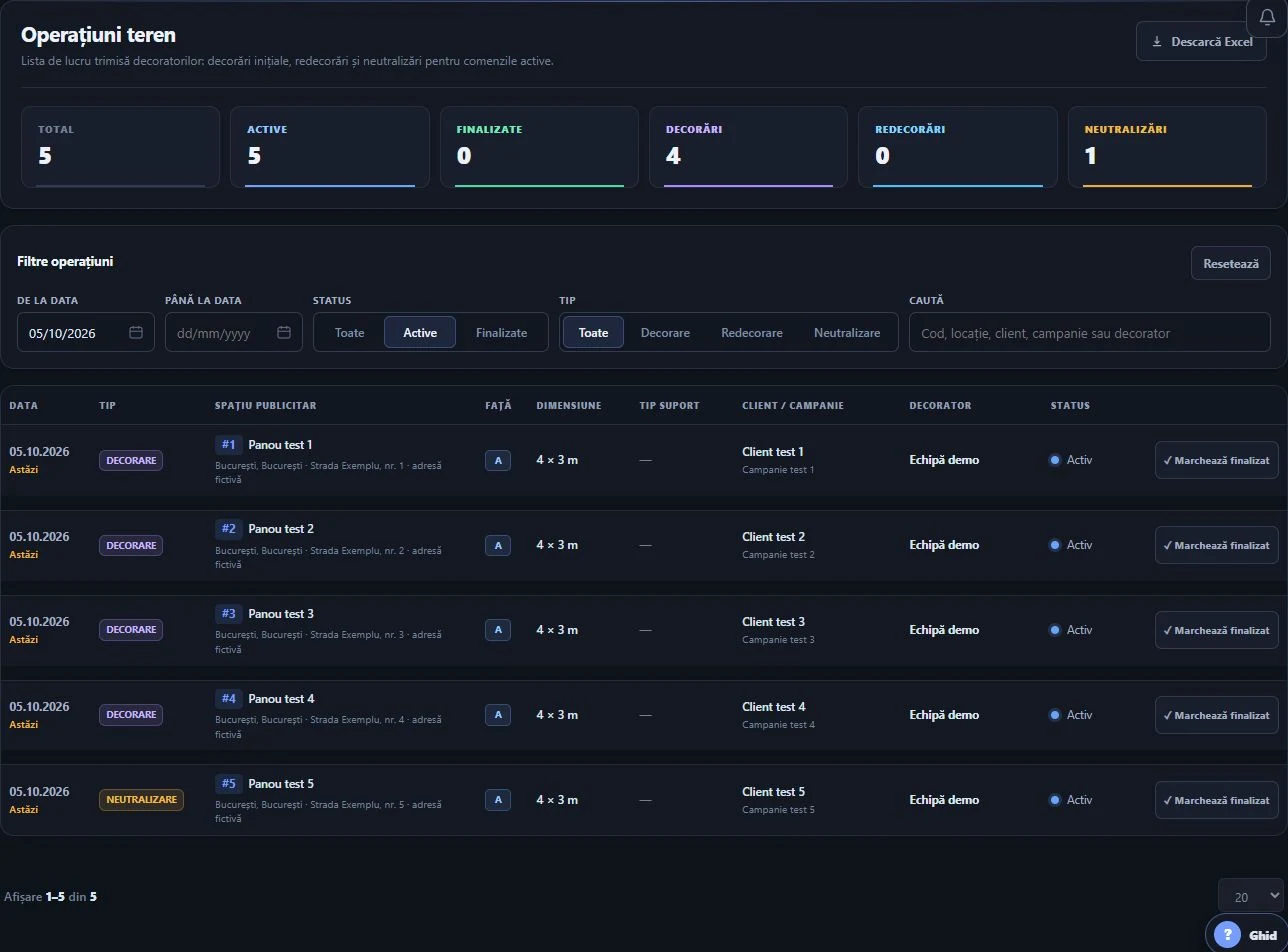
Task: Select the Toate status filter
Action: [349, 332]
